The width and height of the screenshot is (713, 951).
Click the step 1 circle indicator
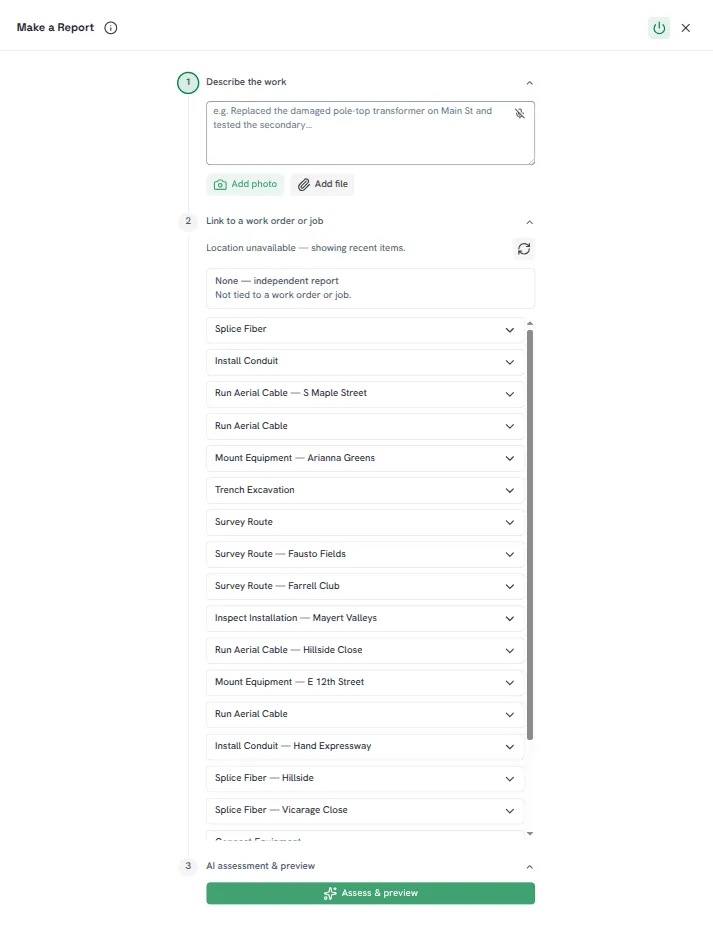point(188,82)
